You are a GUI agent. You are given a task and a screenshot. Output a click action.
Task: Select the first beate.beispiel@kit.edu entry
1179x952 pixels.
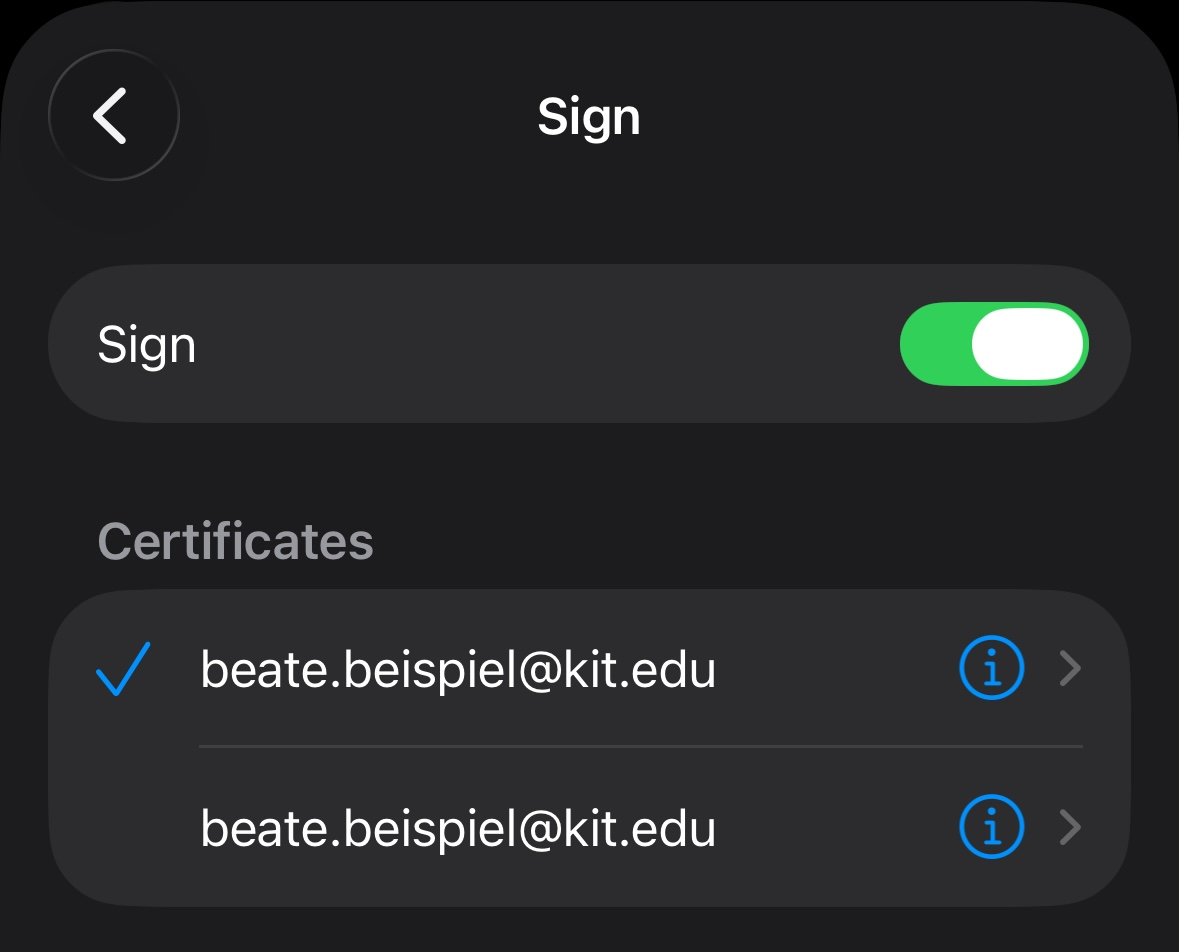(458, 669)
